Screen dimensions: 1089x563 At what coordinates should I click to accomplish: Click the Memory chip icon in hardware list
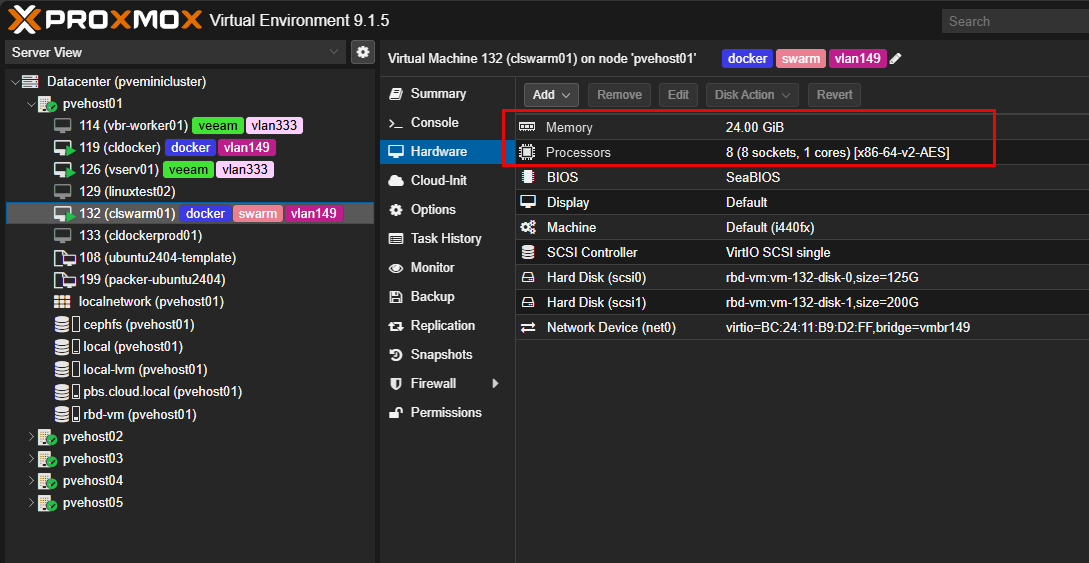tap(528, 128)
